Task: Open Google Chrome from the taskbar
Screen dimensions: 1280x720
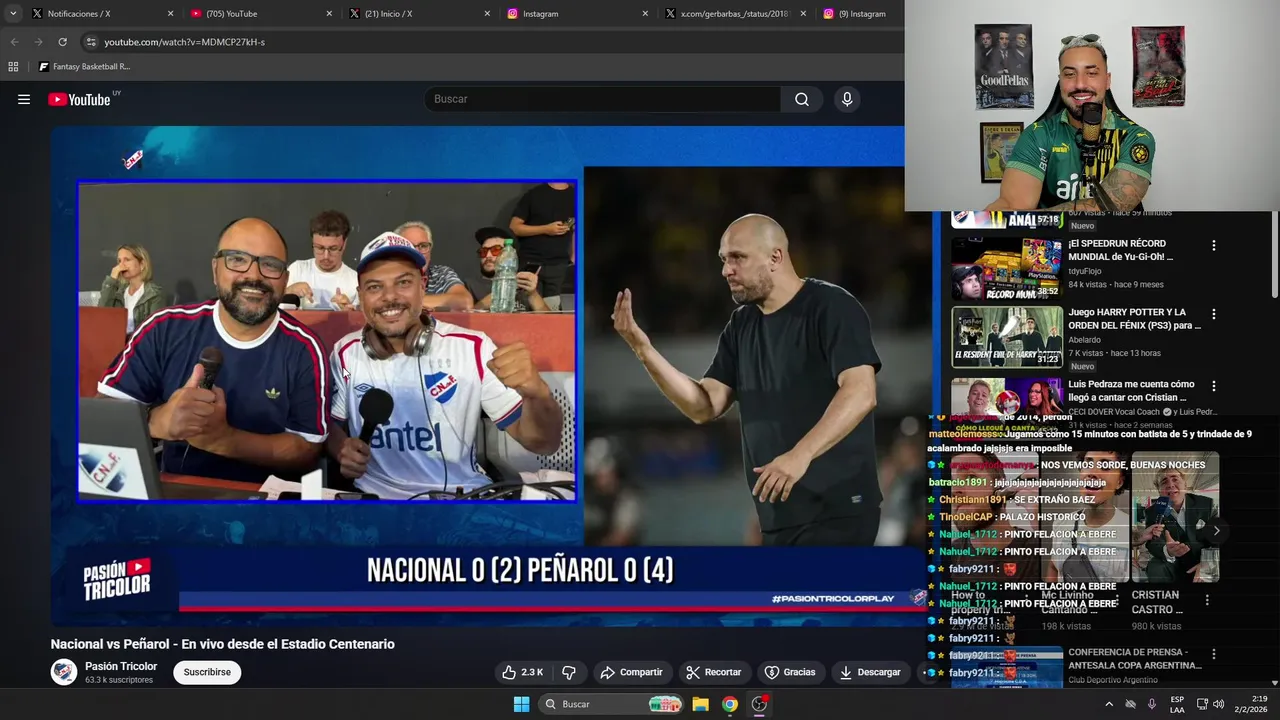Action: click(730, 704)
